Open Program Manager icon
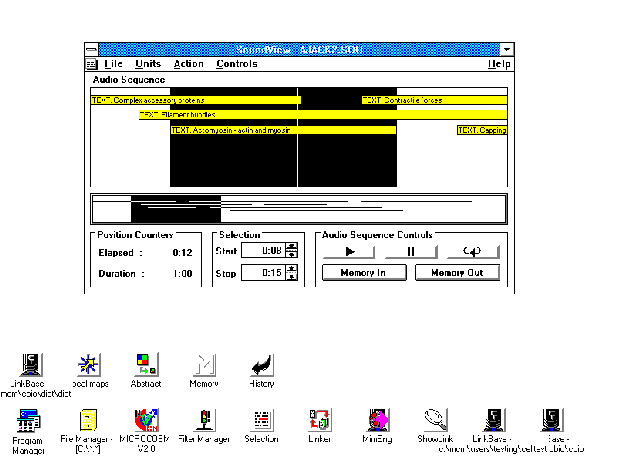The width and height of the screenshot is (618, 463). [x=29, y=420]
